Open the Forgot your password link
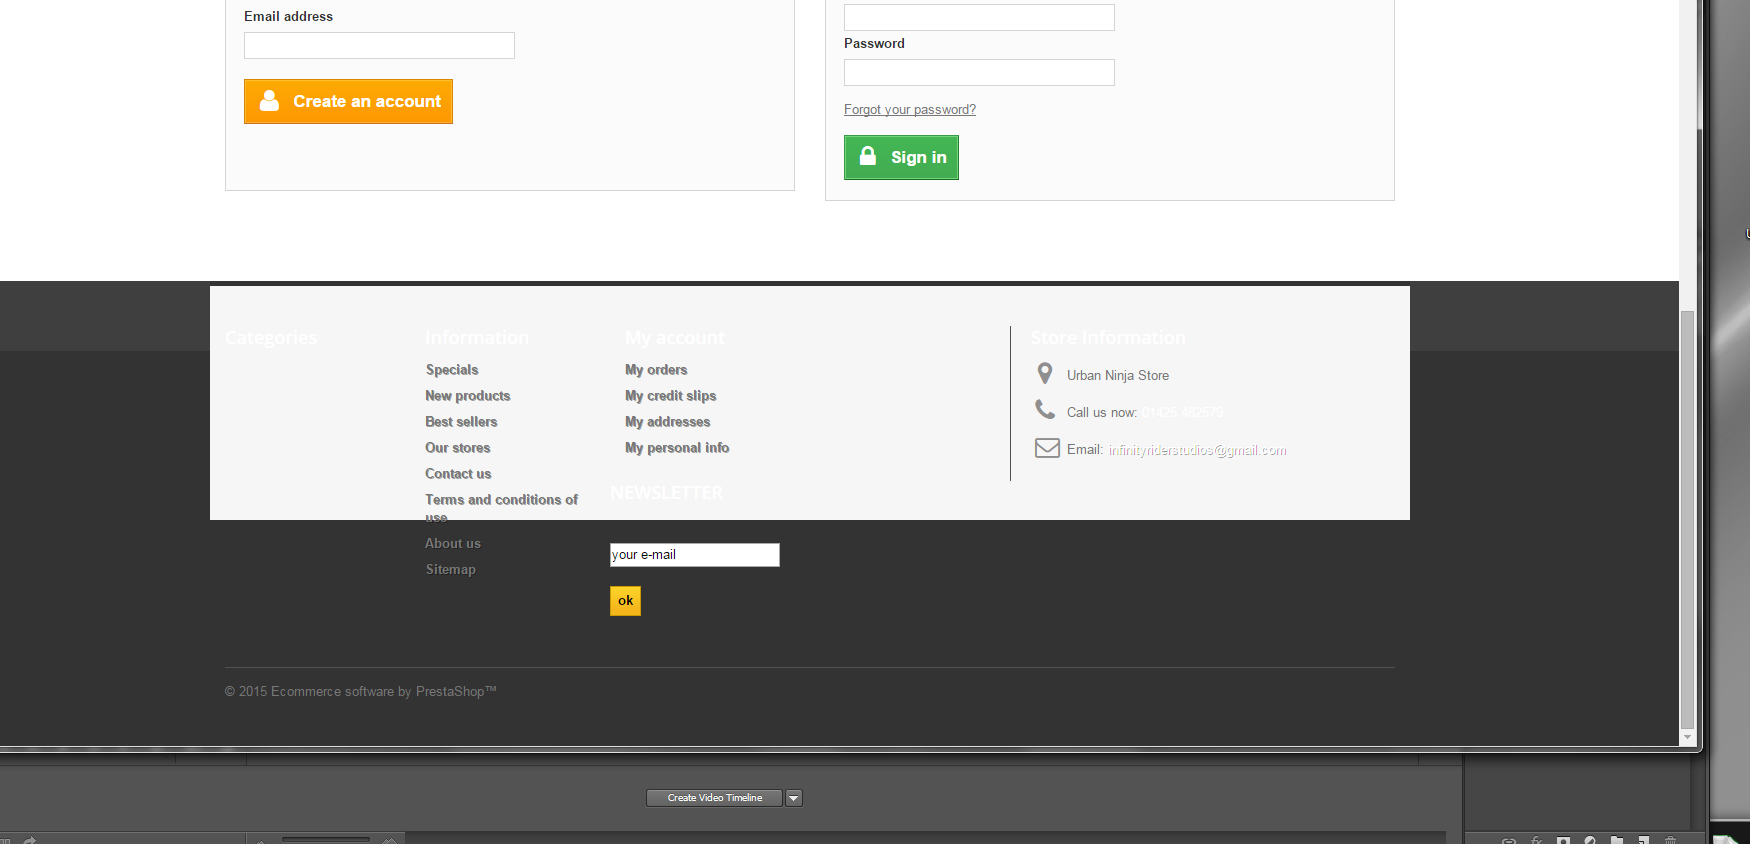The width and height of the screenshot is (1750, 844). click(910, 110)
